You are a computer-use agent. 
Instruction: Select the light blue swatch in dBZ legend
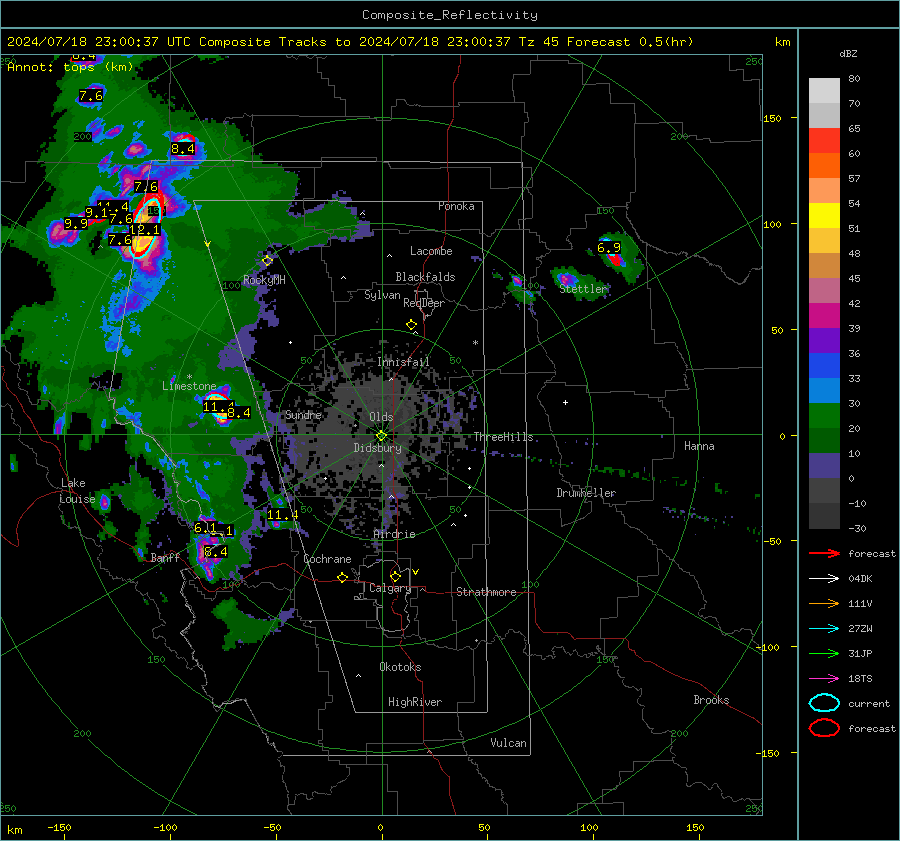(x=824, y=390)
